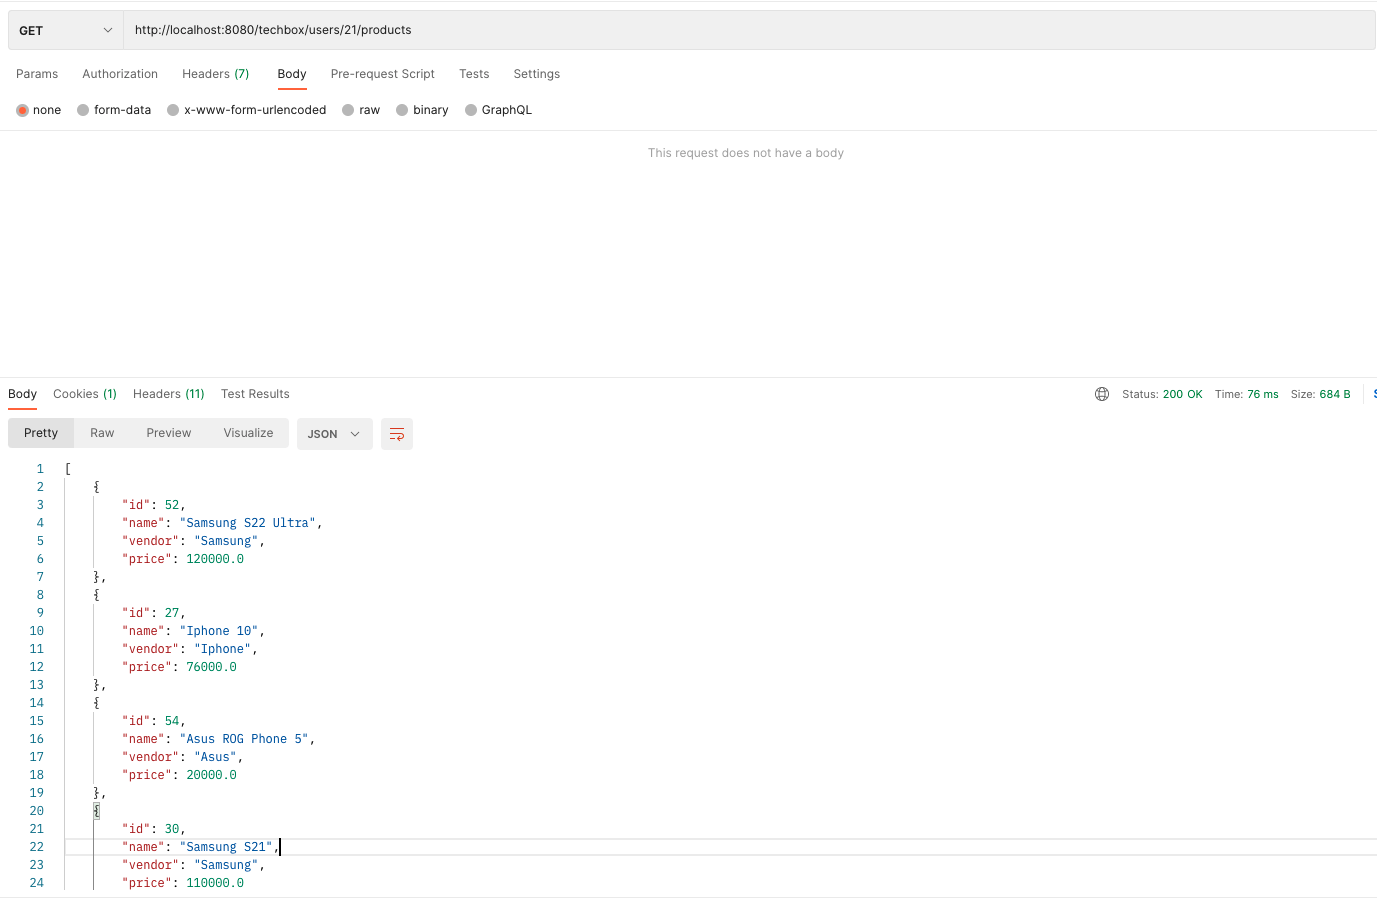
Task: Click the price 76000.0 value
Action: point(211,667)
